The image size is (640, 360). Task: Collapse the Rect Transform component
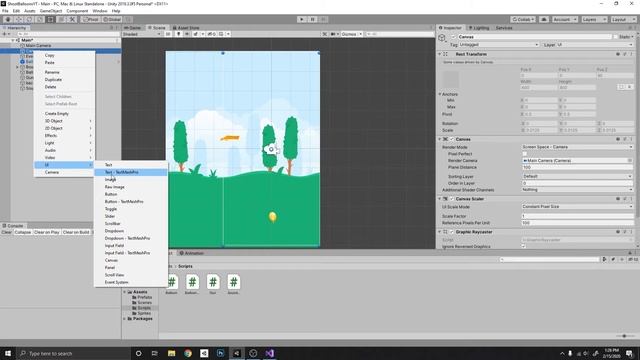(x=440, y=54)
